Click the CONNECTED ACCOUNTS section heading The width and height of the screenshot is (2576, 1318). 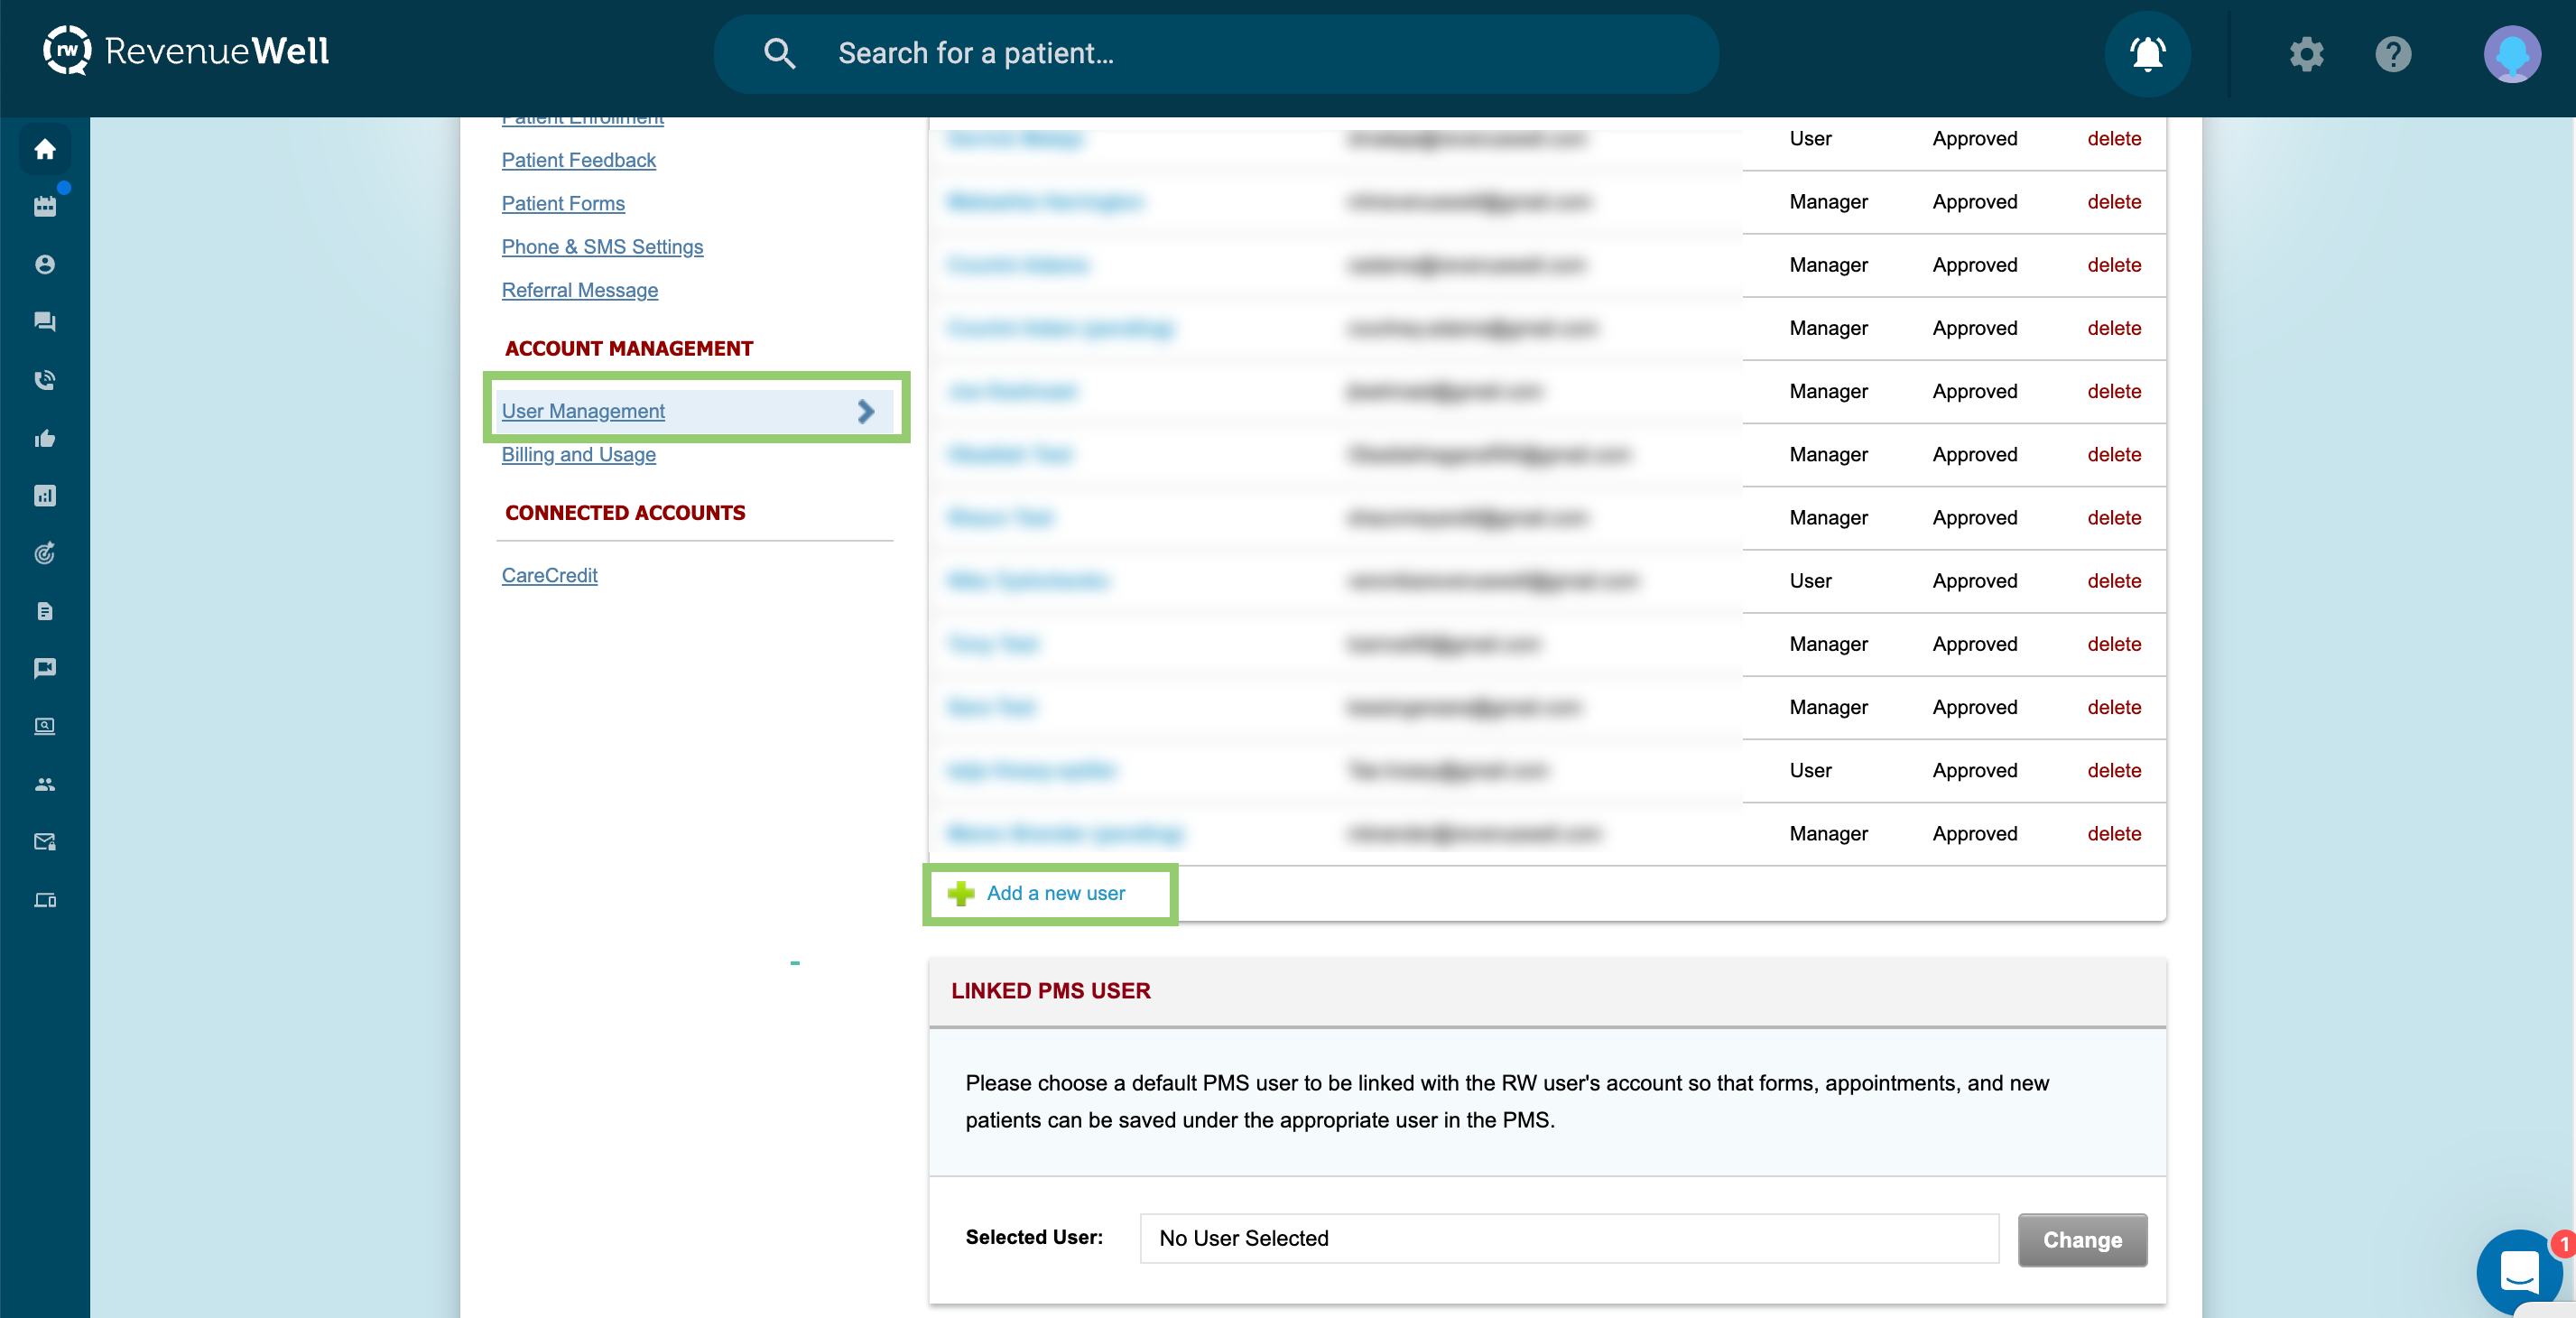(x=625, y=512)
